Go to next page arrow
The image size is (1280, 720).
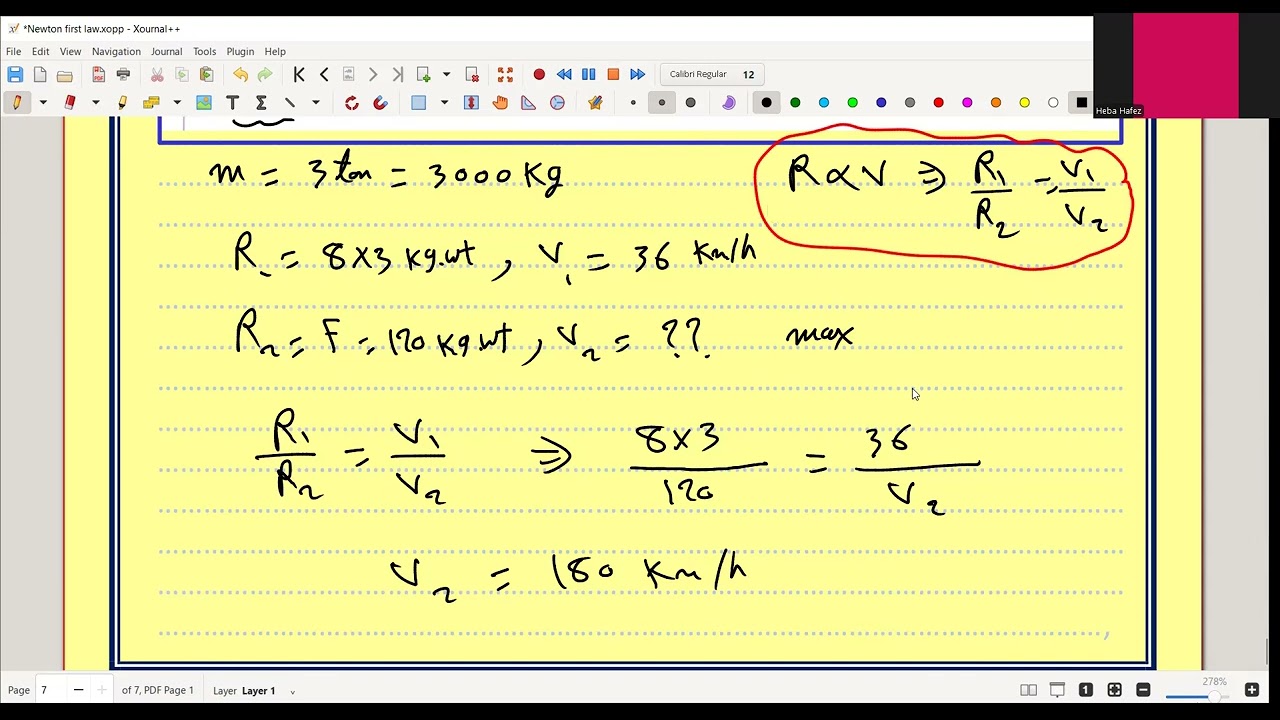point(373,74)
